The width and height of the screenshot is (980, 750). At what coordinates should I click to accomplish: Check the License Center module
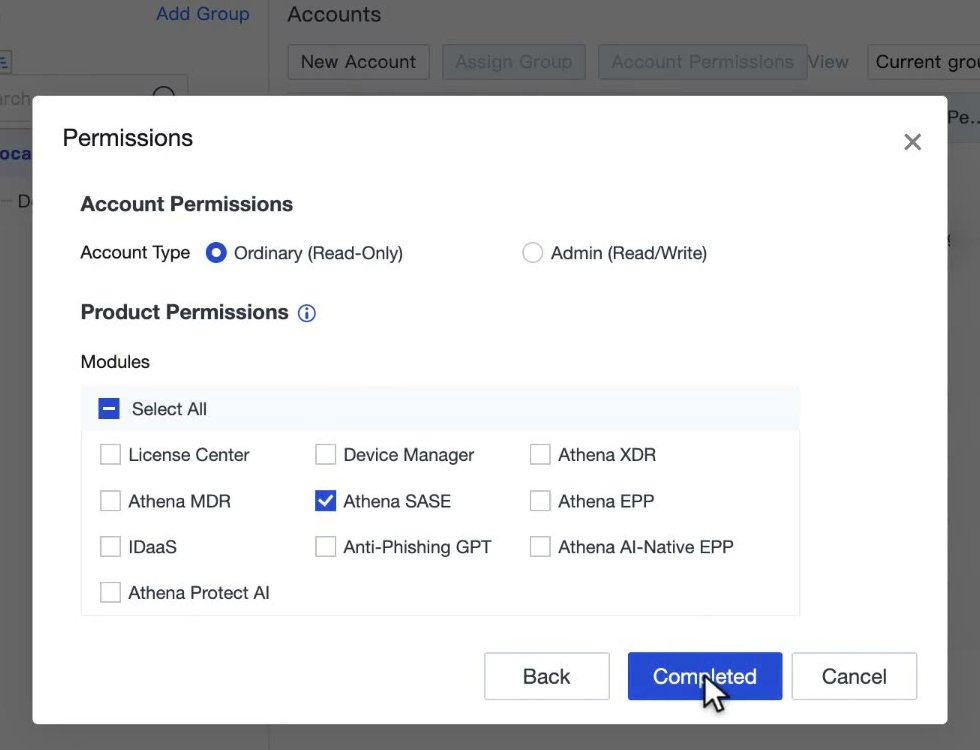point(110,454)
